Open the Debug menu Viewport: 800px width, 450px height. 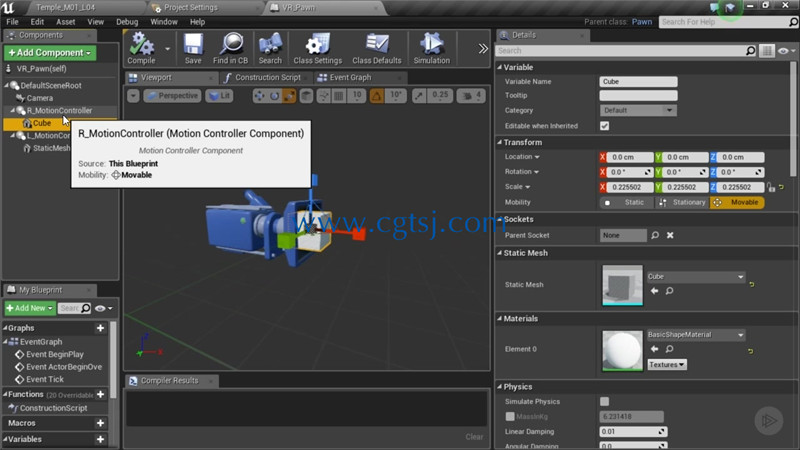[x=127, y=22]
